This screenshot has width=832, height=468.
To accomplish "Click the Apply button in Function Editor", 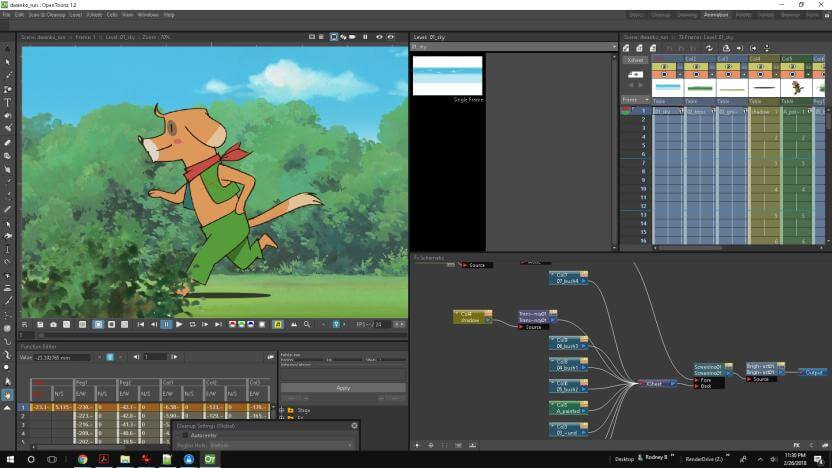I will [x=343, y=388].
